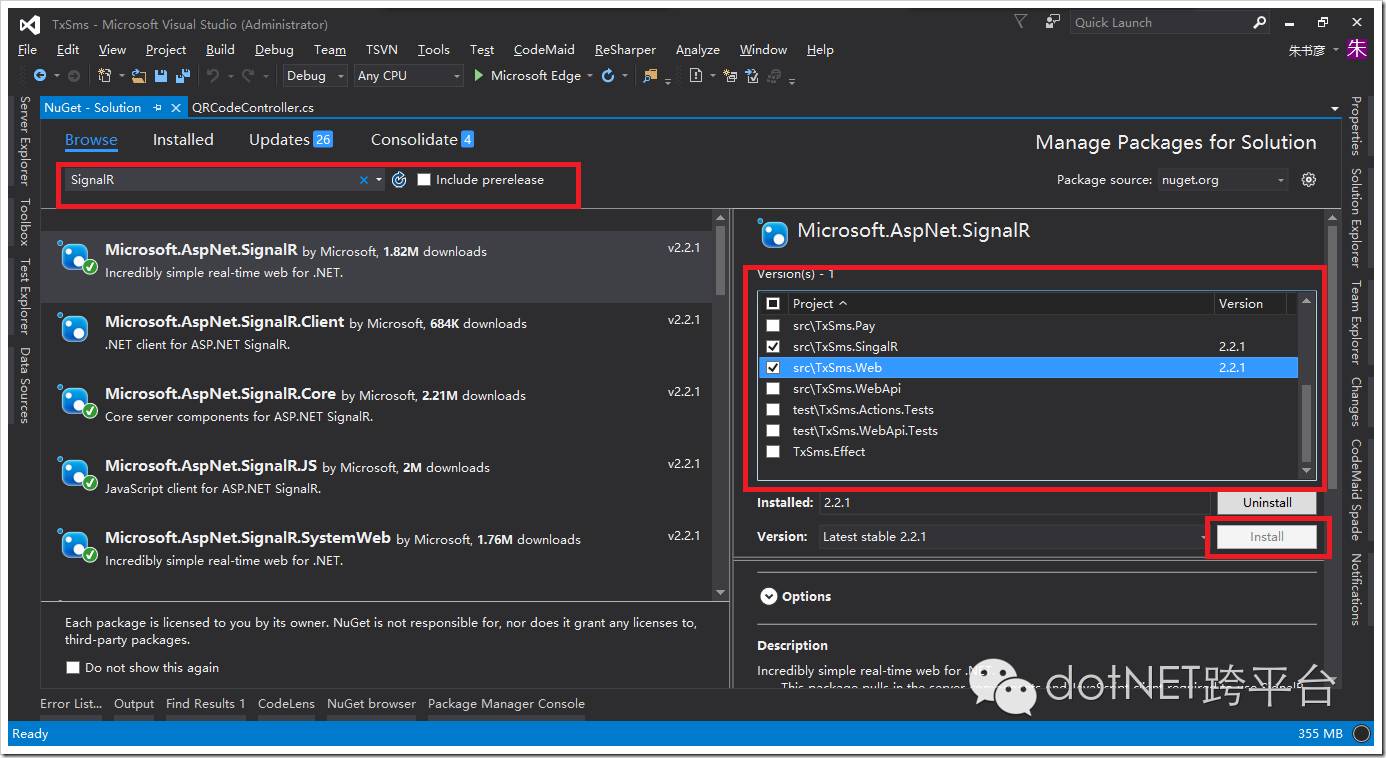
Task: Enable the Include prerelease checkbox
Action: tap(424, 180)
